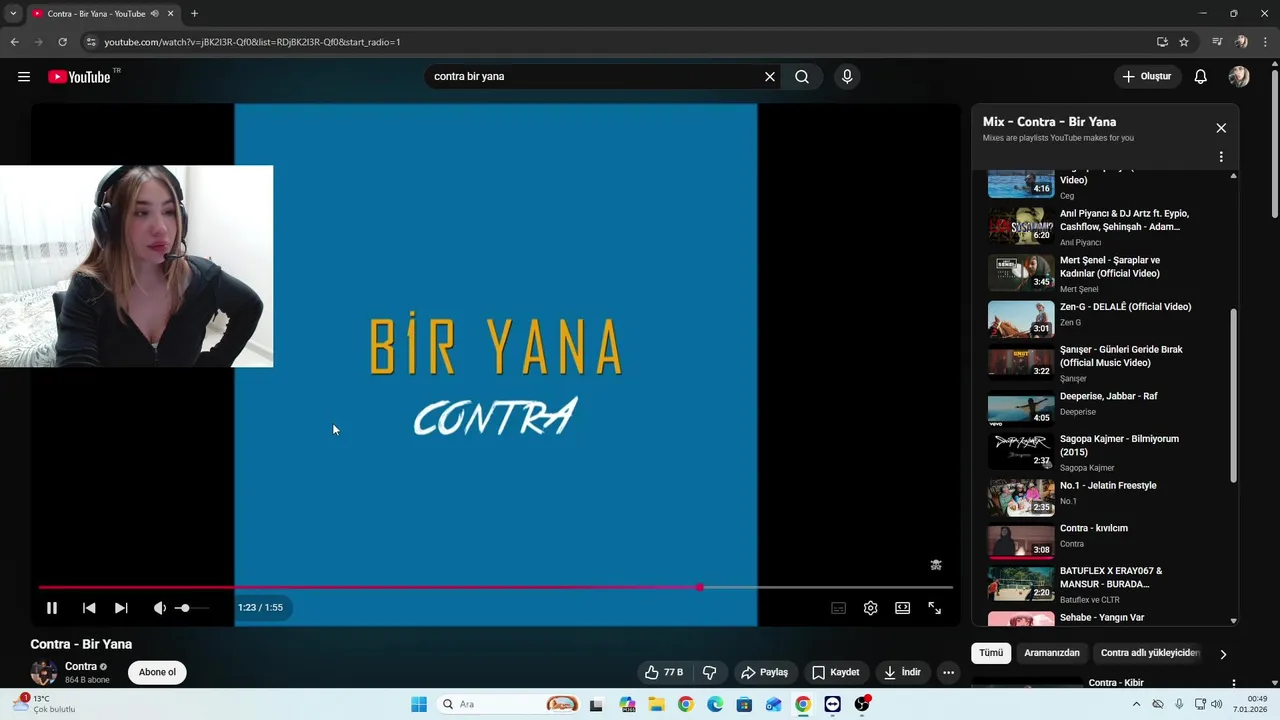Close the Contra - Bir Yana tab
This screenshot has width=1280, height=720.
(x=171, y=13)
